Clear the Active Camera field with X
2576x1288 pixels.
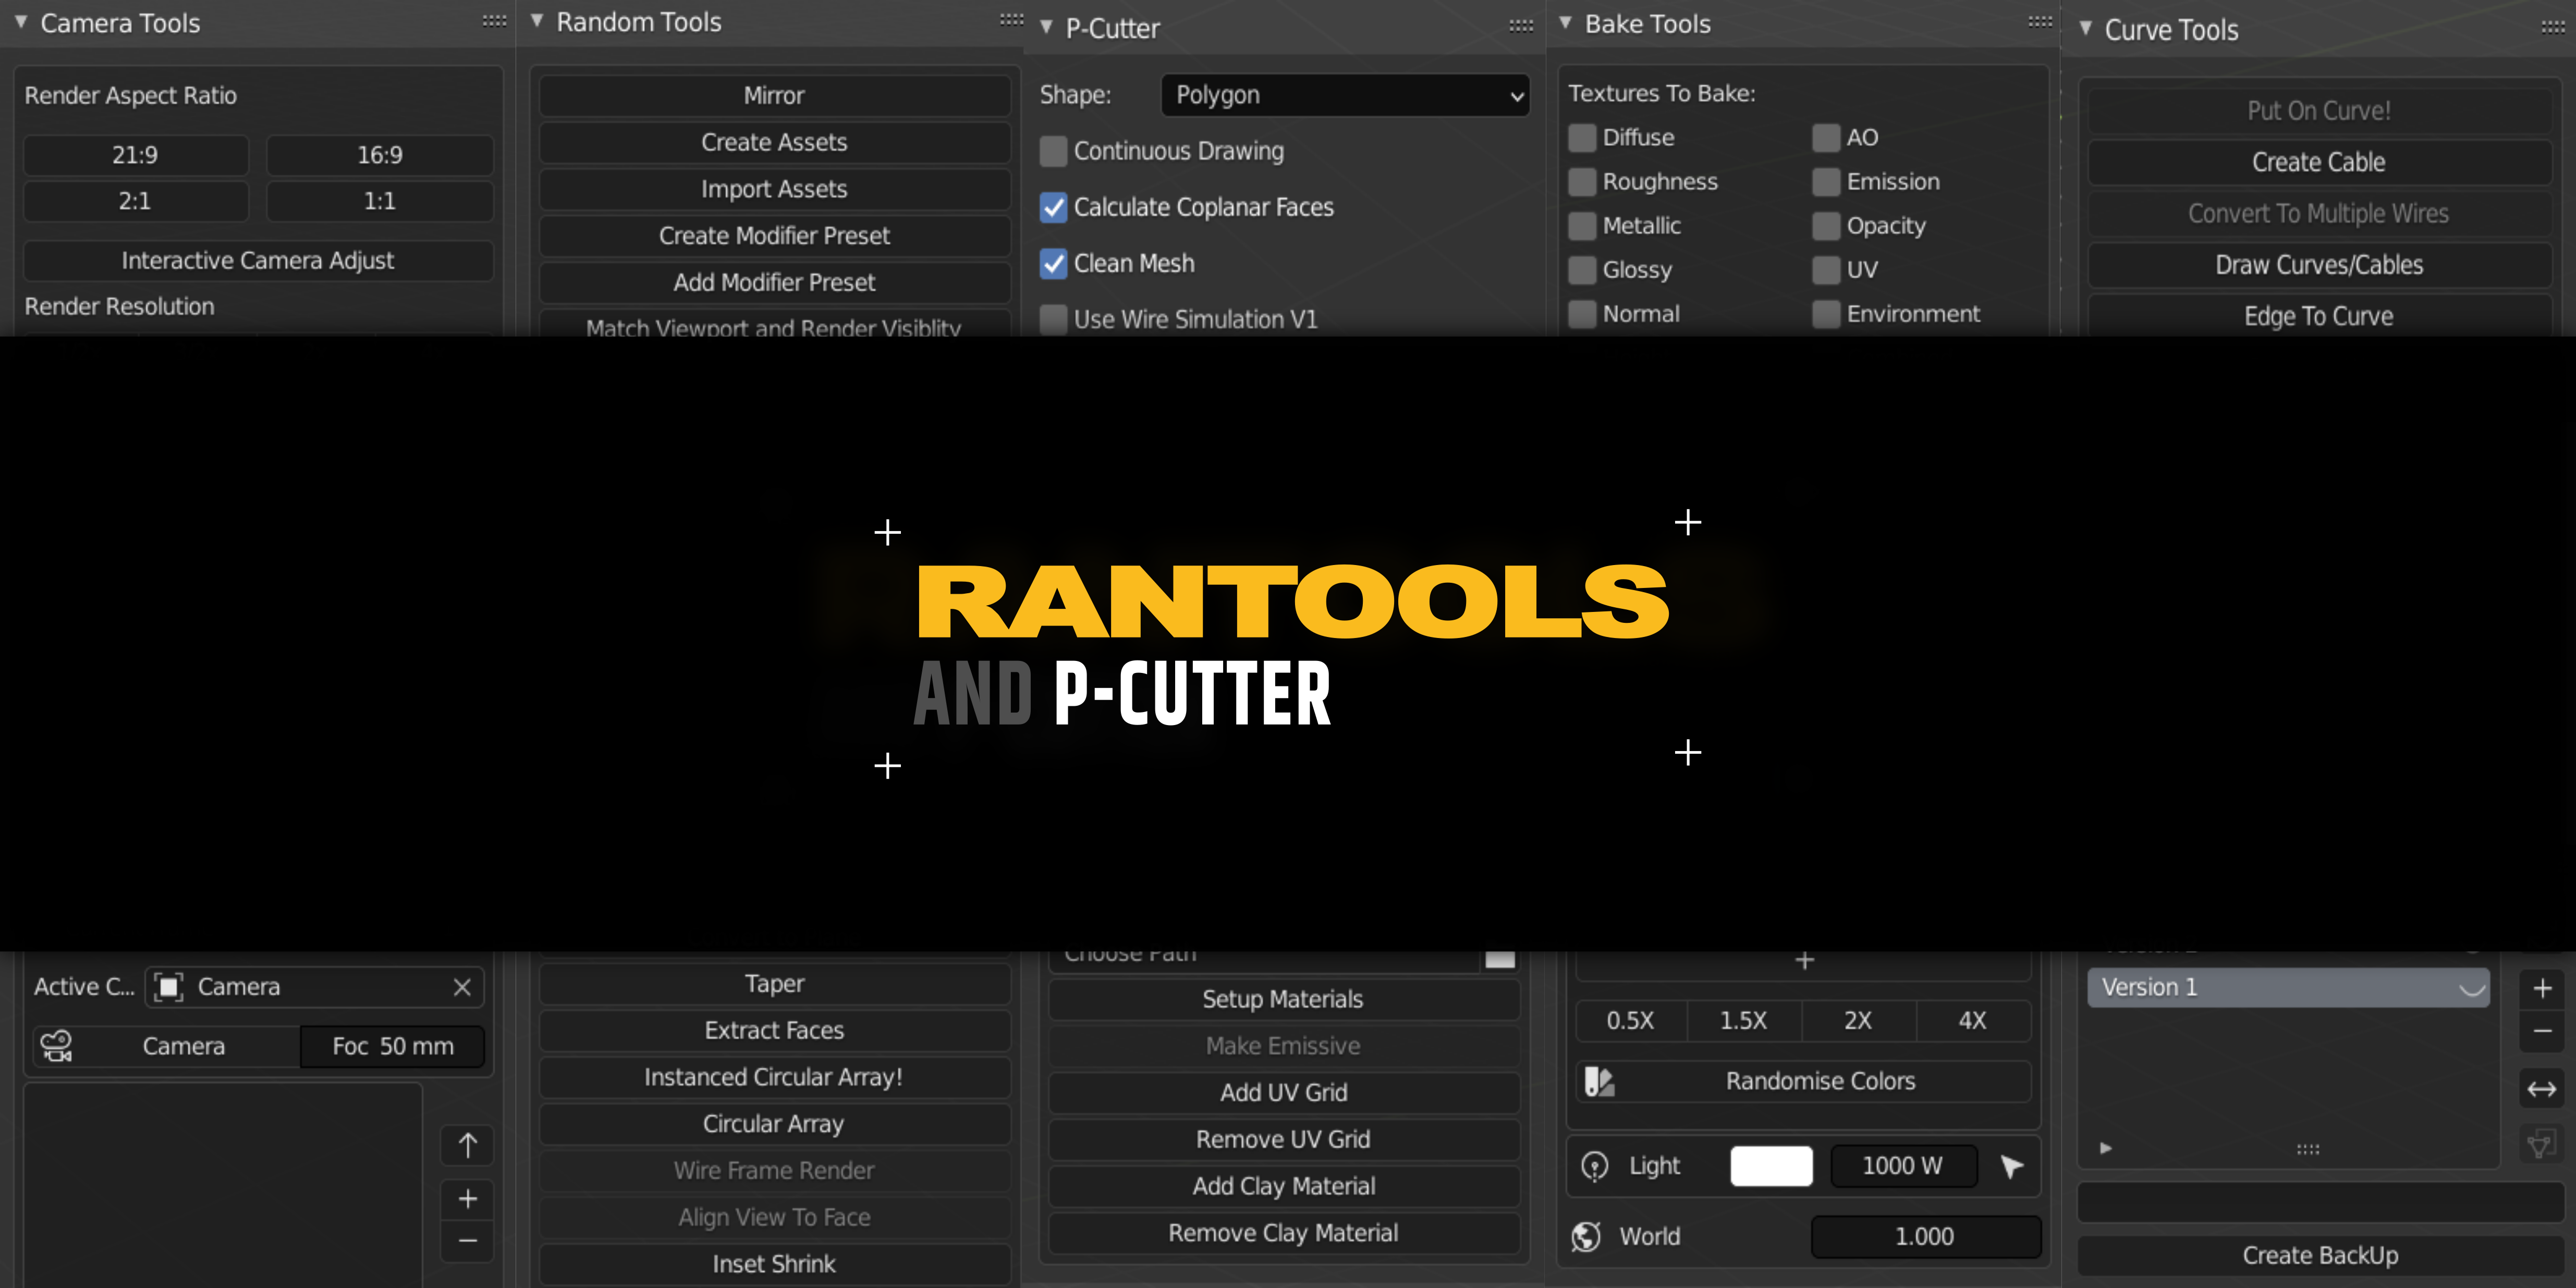[462, 987]
